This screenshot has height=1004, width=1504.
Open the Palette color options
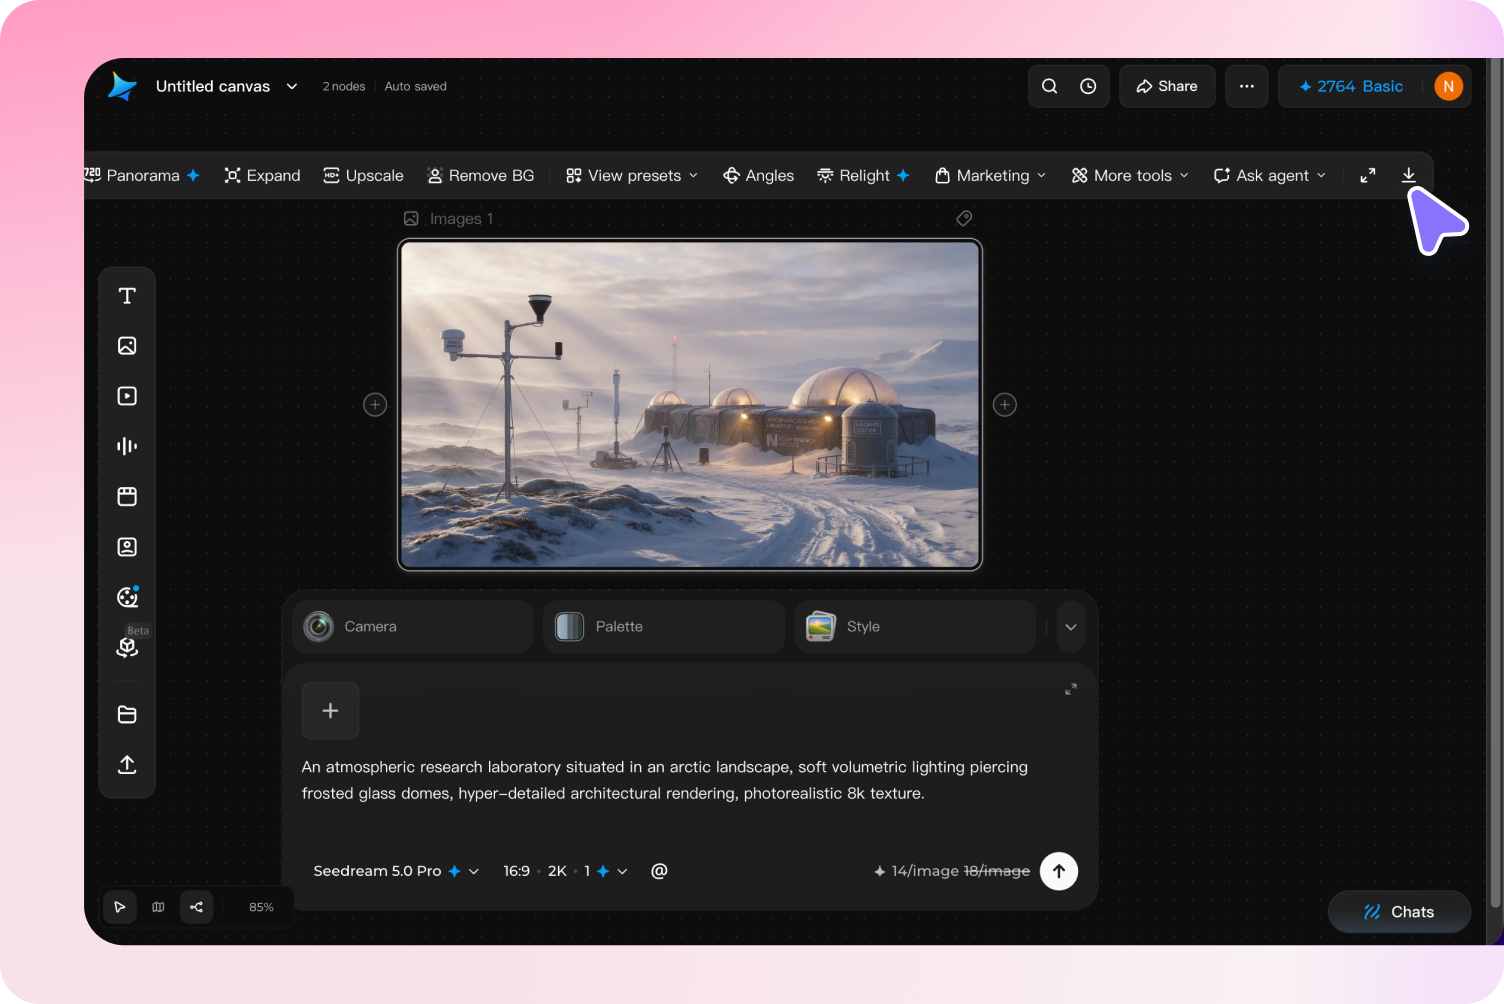(x=664, y=627)
